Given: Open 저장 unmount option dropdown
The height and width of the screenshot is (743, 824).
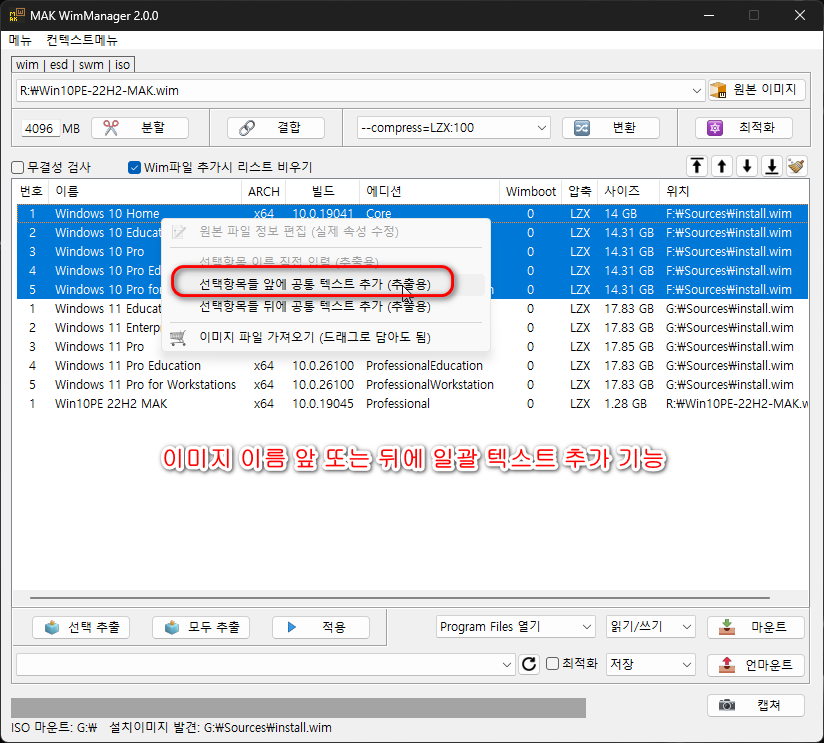Looking at the screenshot, I should point(651,665).
